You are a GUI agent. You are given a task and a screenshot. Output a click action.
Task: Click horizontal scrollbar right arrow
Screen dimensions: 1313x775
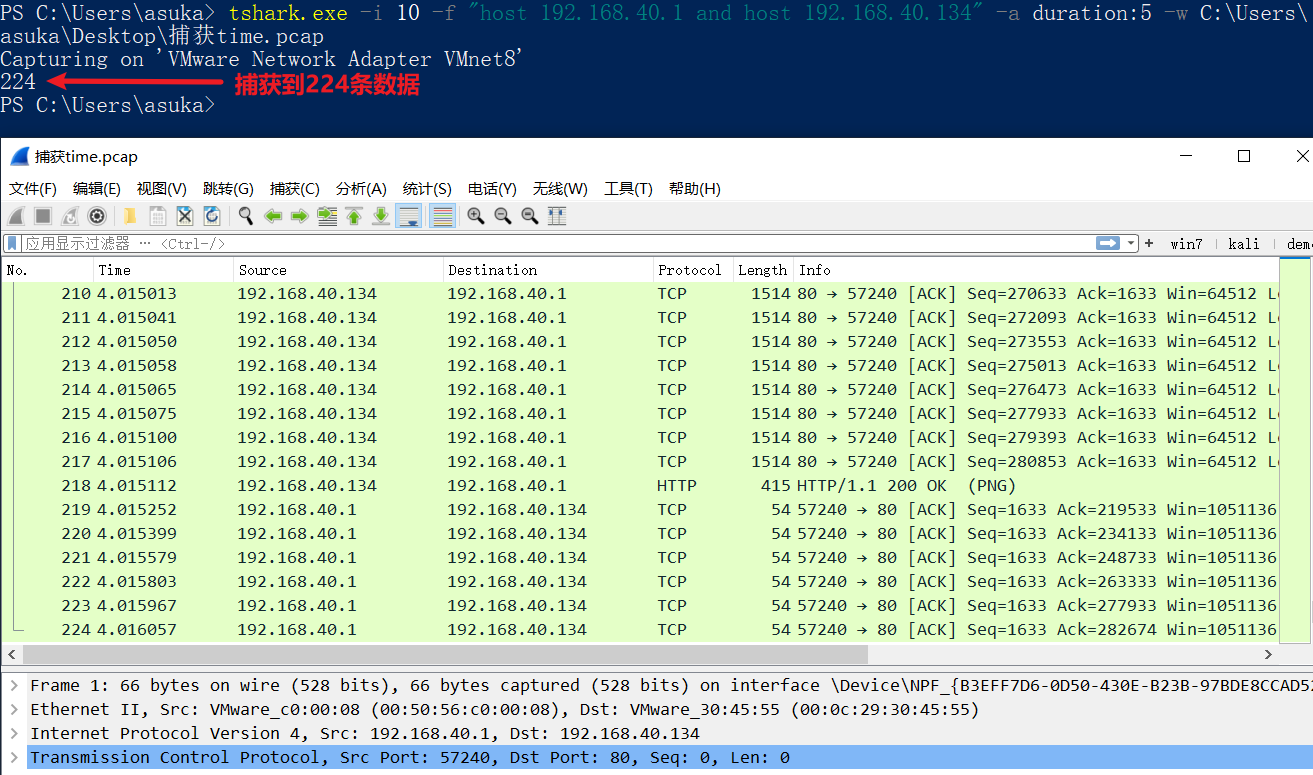click(x=1269, y=654)
